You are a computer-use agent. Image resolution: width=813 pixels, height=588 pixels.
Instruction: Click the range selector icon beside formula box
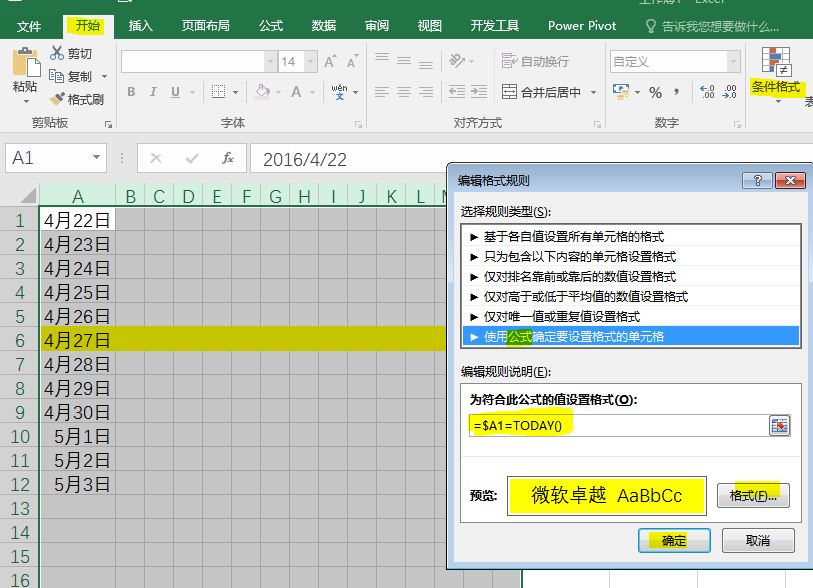[x=779, y=426]
